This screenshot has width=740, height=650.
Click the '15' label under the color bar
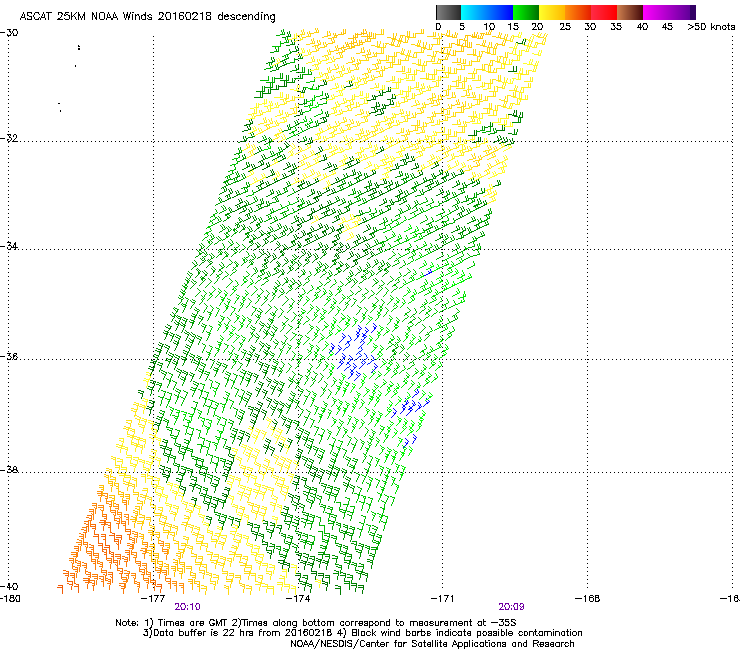pyautogui.click(x=514, y=27)
